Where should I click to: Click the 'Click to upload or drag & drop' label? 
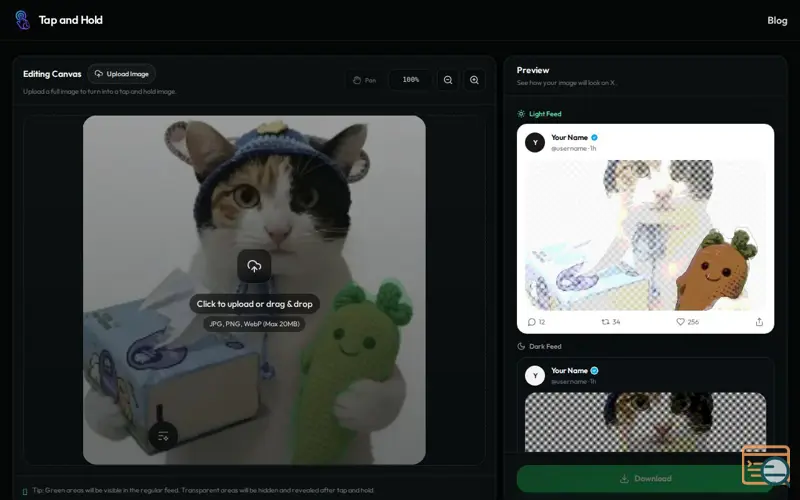(255, 304)
